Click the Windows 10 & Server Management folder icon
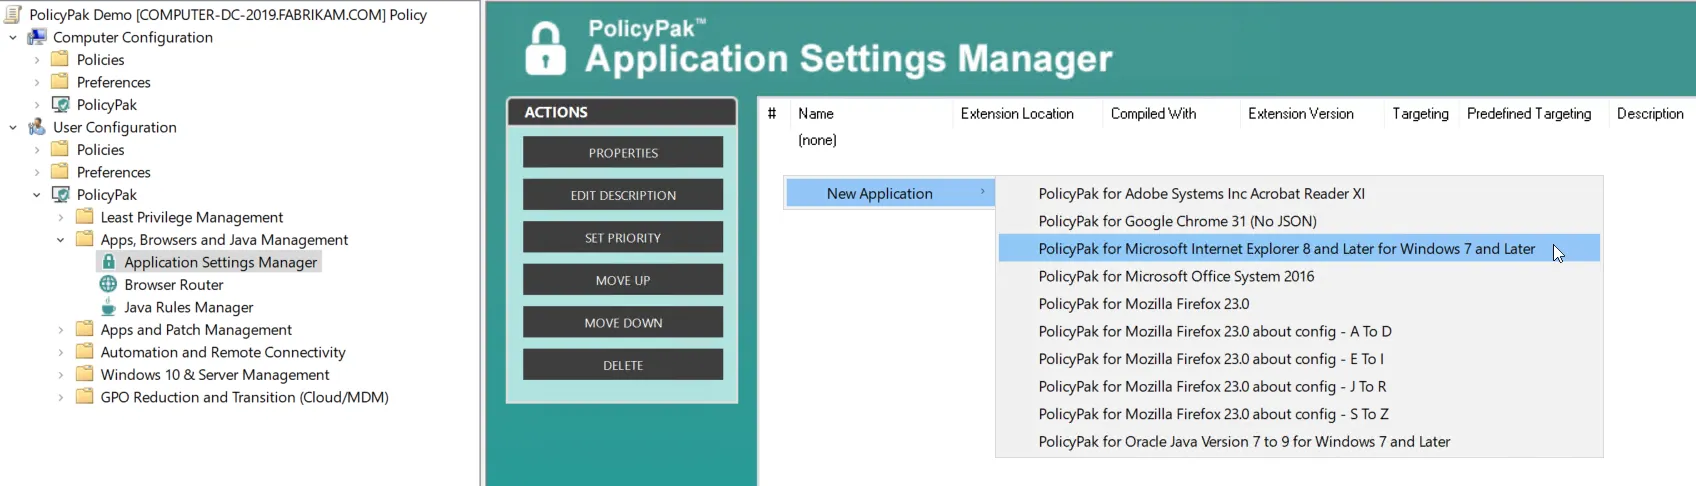 85,374
